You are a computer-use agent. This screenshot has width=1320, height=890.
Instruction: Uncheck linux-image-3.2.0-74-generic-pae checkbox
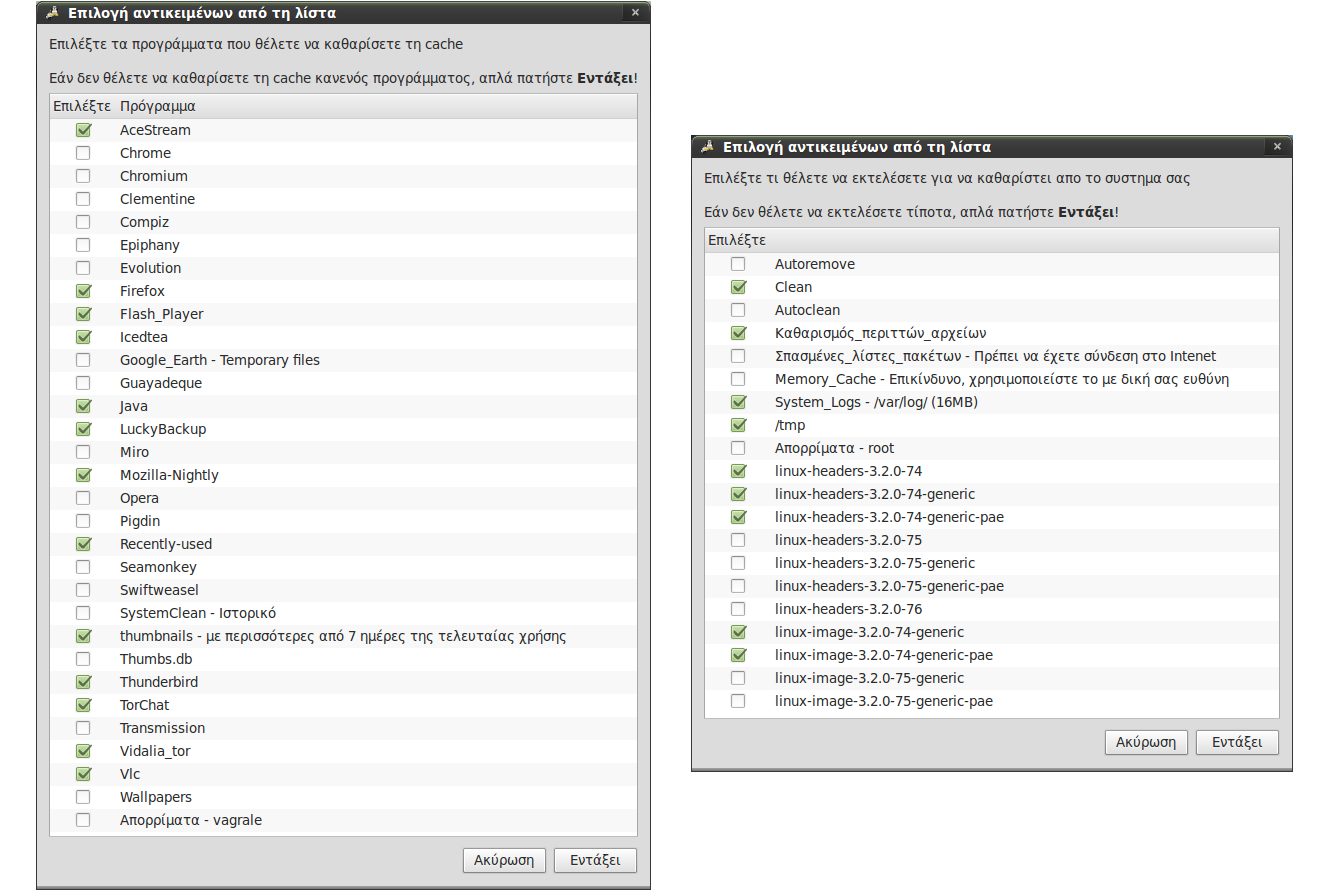pyautogui.click(x=738, y=655)
